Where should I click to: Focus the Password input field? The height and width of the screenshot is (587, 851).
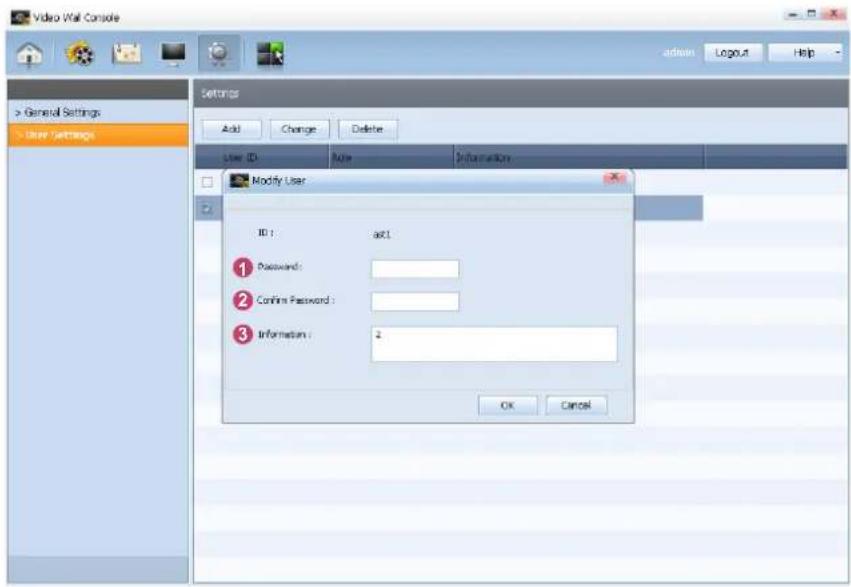[415, 269]
